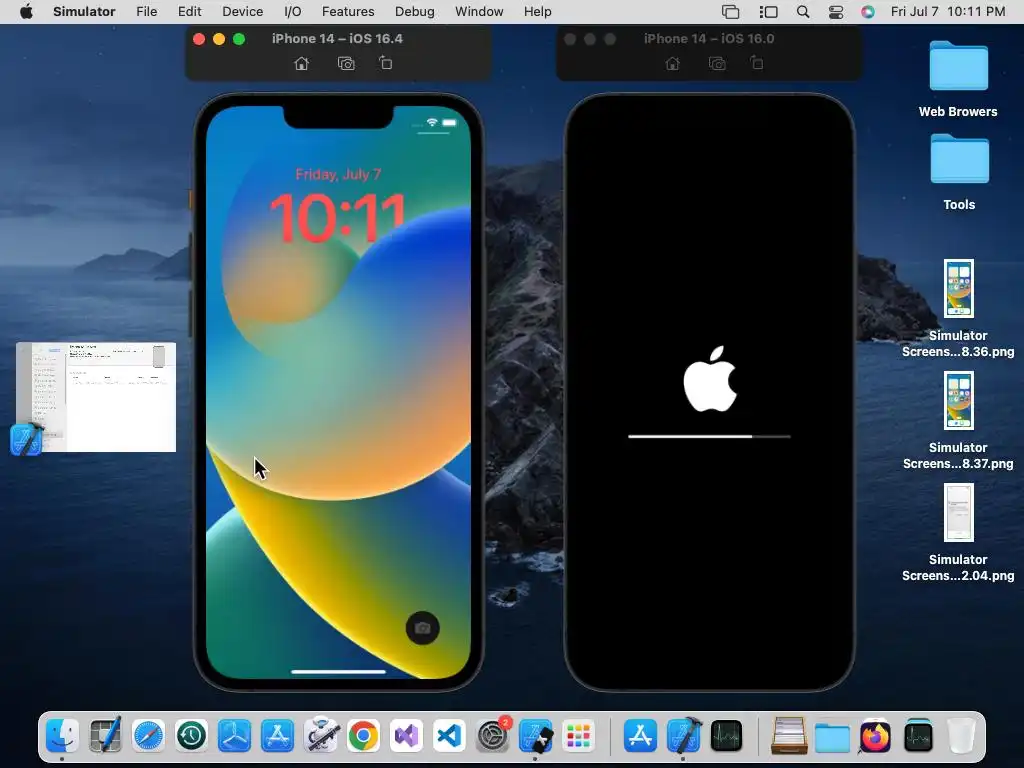This screenshot has width=1024, height=768.
Task: Open the Device menu
Action: [242, 12]
